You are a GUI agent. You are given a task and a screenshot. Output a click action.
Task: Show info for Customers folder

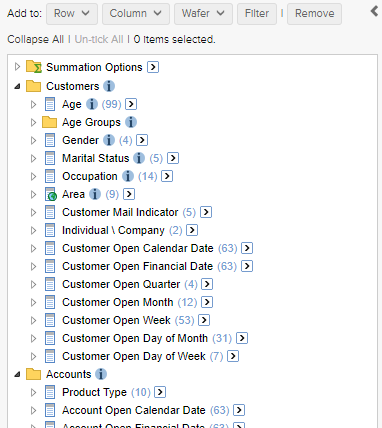109,86
